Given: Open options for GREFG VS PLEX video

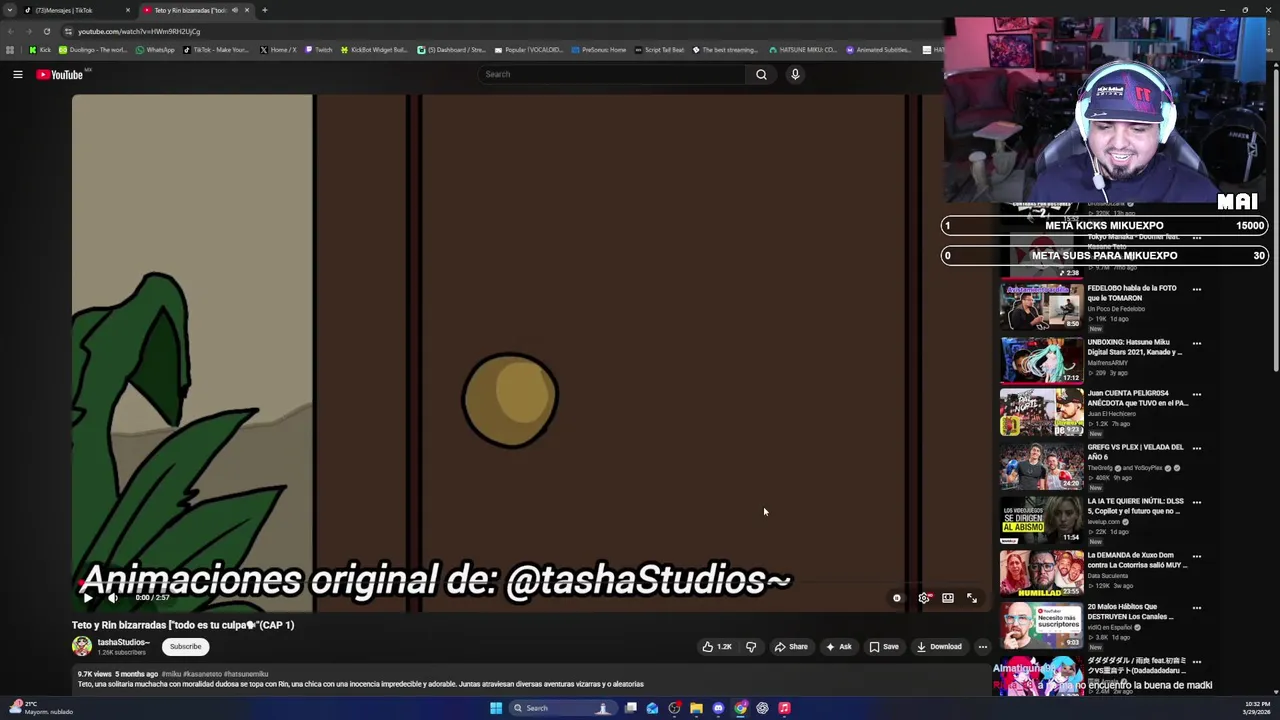Looking at the screenshot, I should point(1196,448).
